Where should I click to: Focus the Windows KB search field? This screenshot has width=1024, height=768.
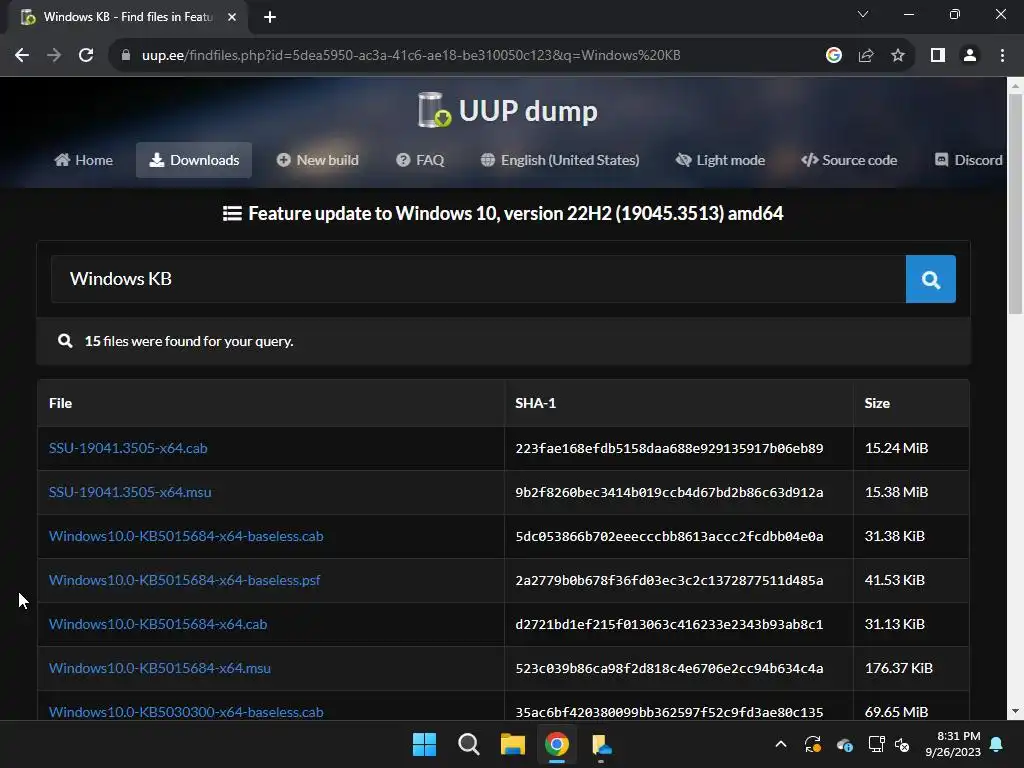pos(478,280)
